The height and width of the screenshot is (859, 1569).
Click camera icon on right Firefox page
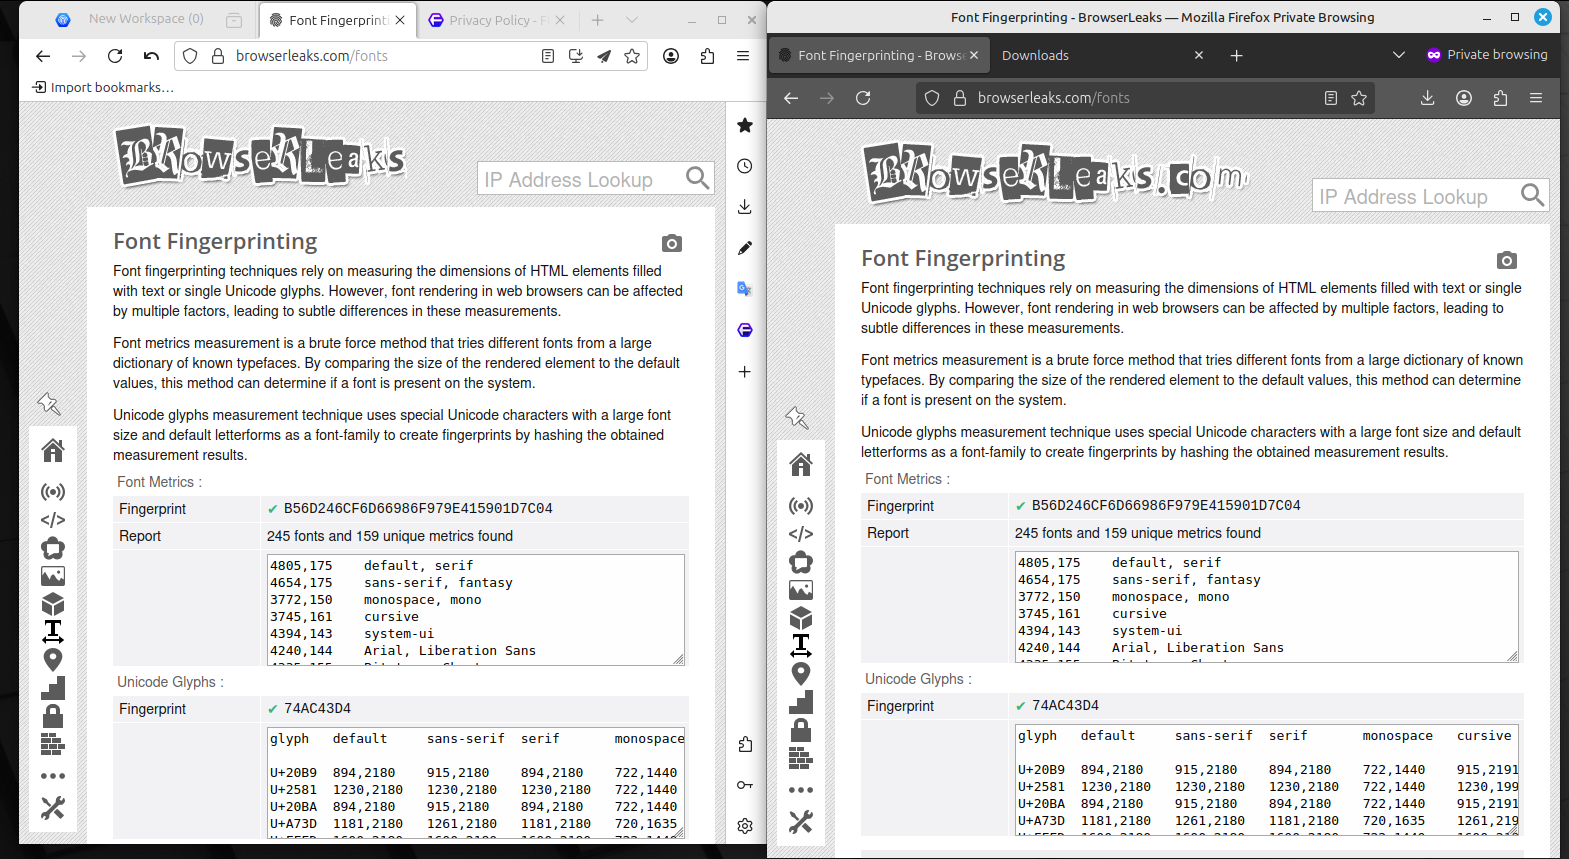pos(1507,260)
